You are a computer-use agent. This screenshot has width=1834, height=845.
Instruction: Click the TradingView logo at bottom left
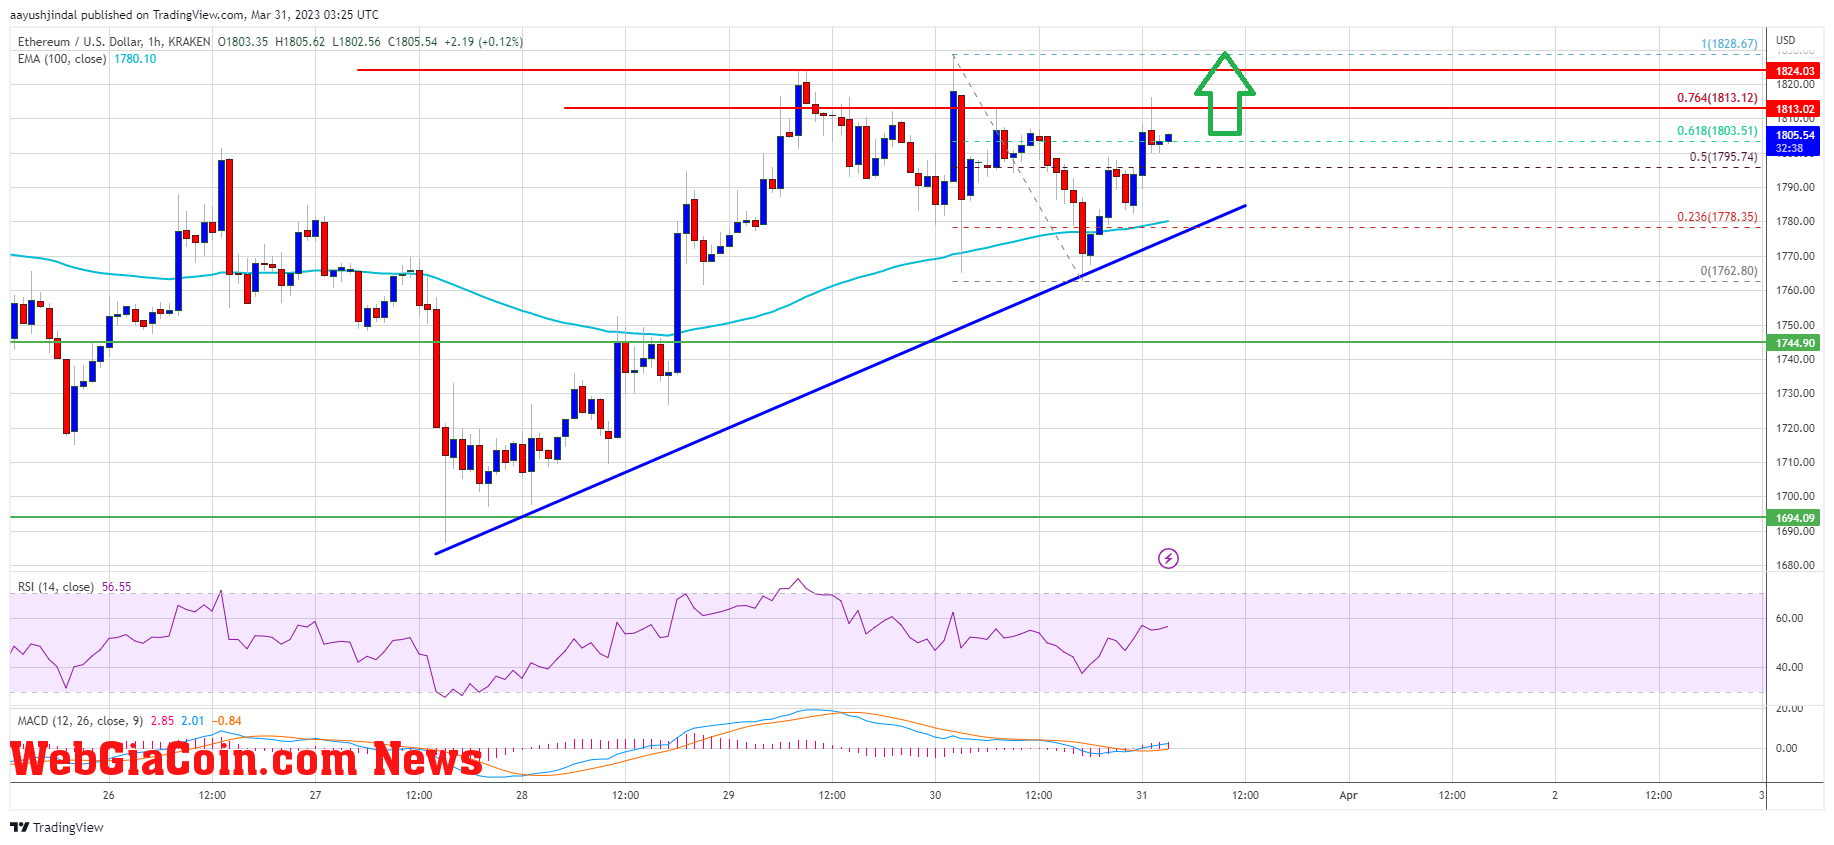coord(57,827)
